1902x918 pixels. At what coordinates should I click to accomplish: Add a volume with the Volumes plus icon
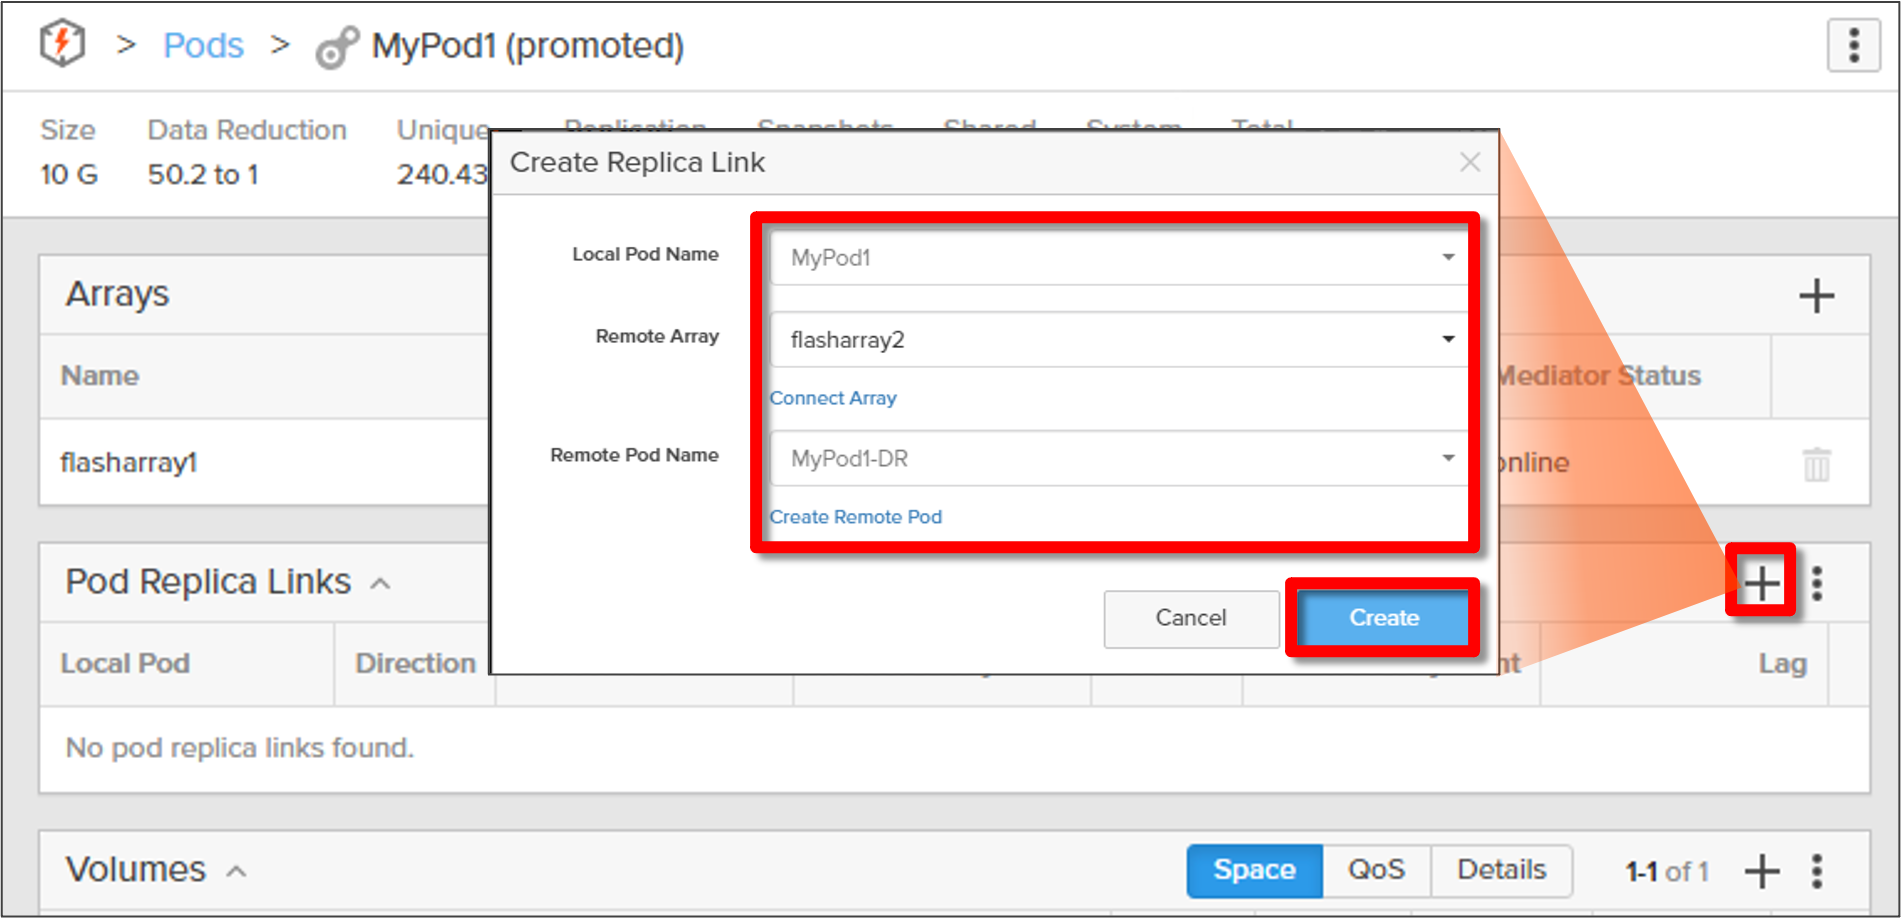pos(1762,871)
